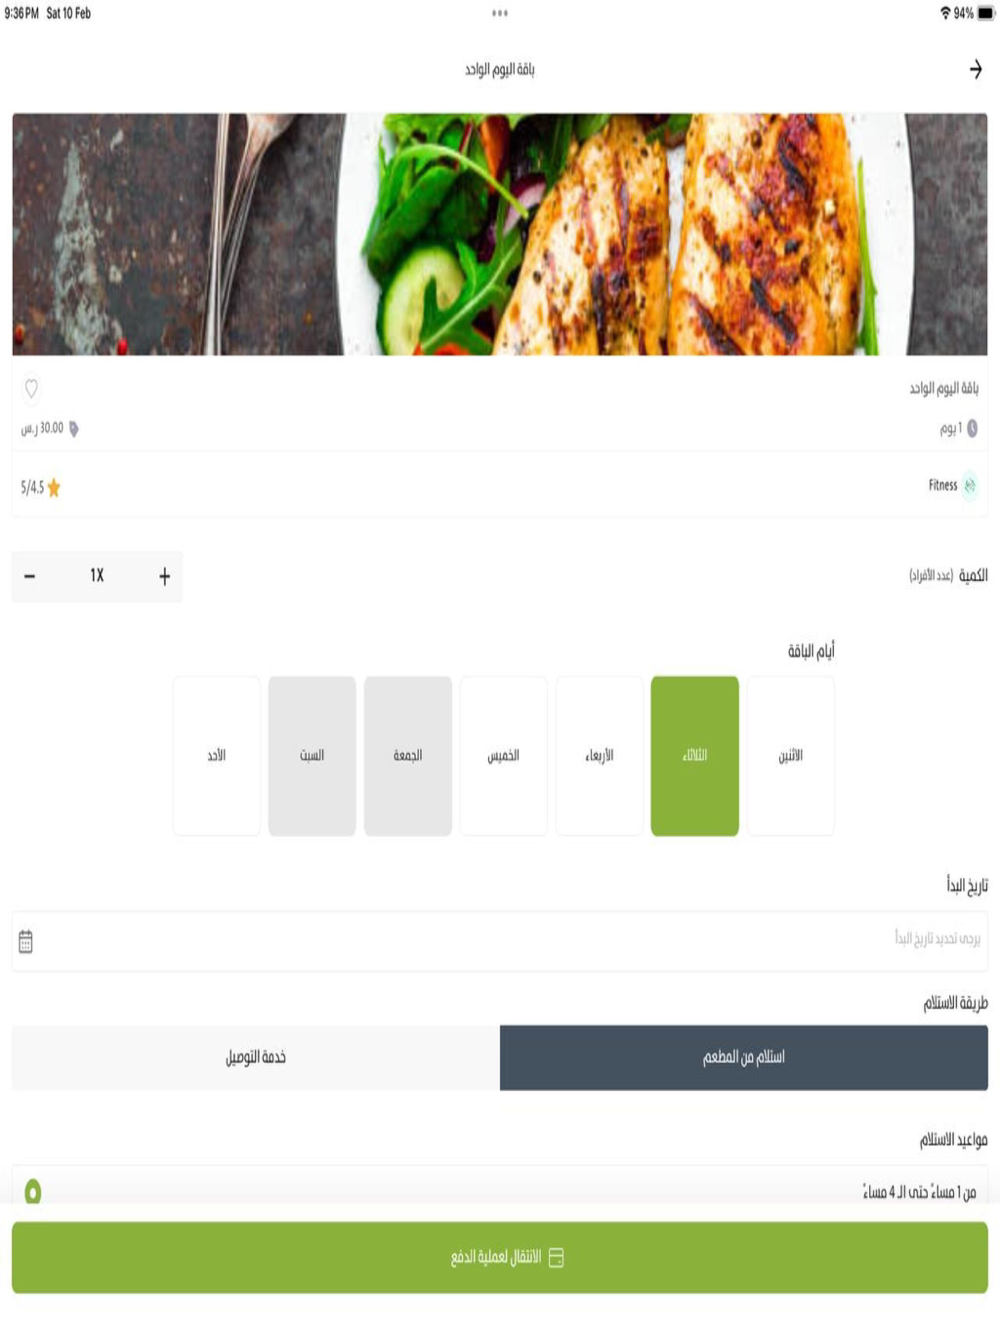Select استلام من المطعم pickup tab
1000x1334 pixels.
click(744, 1057)
